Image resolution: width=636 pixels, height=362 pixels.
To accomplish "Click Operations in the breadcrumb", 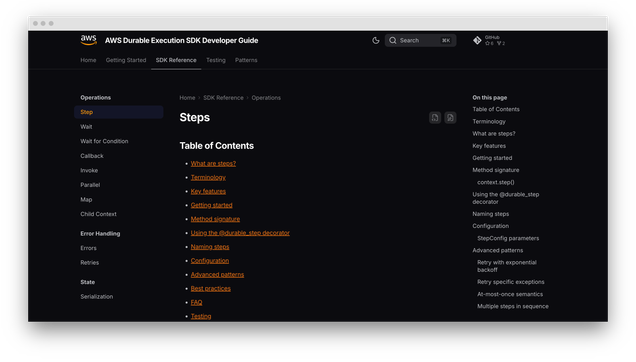I will [266, 98].
